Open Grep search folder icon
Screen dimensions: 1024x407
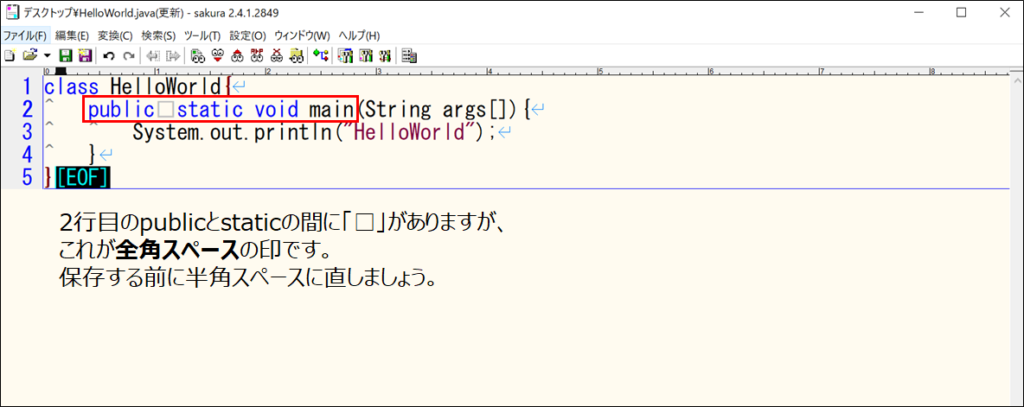click(296, 56)
